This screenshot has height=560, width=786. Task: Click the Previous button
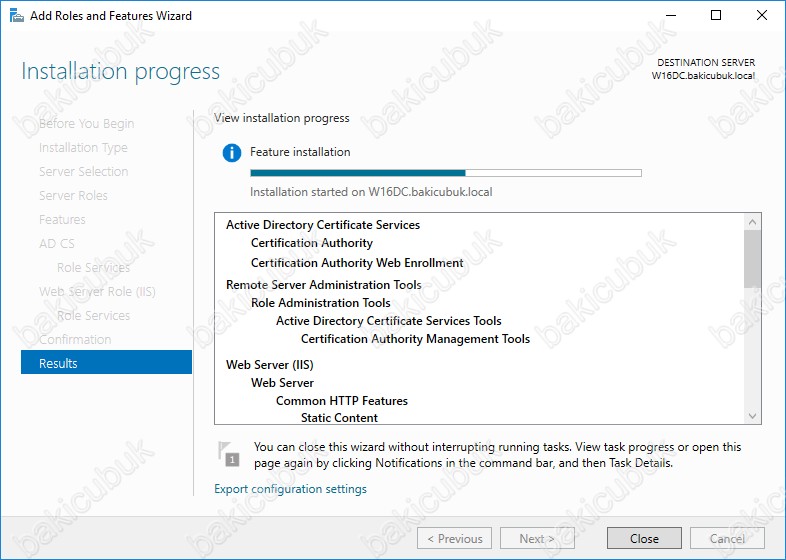454,538
